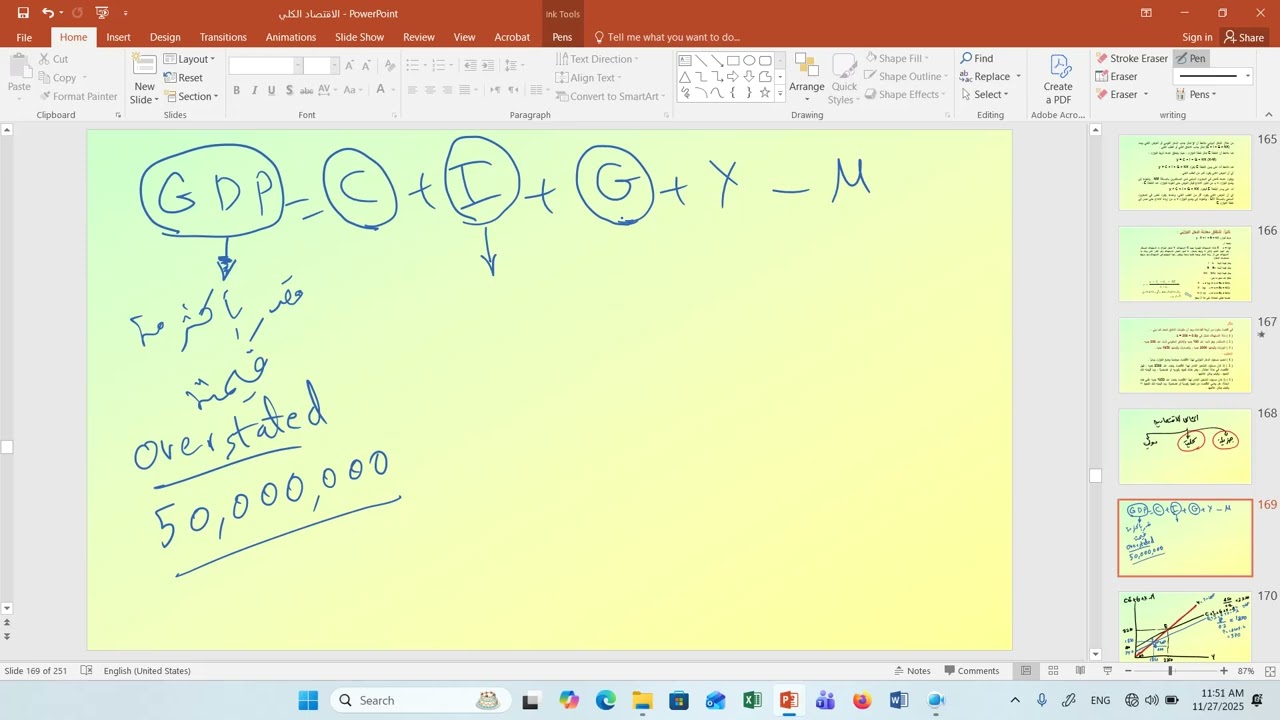The image size is (1280, 720).
Task: Click the Replace tool icon
Action: 967,76
